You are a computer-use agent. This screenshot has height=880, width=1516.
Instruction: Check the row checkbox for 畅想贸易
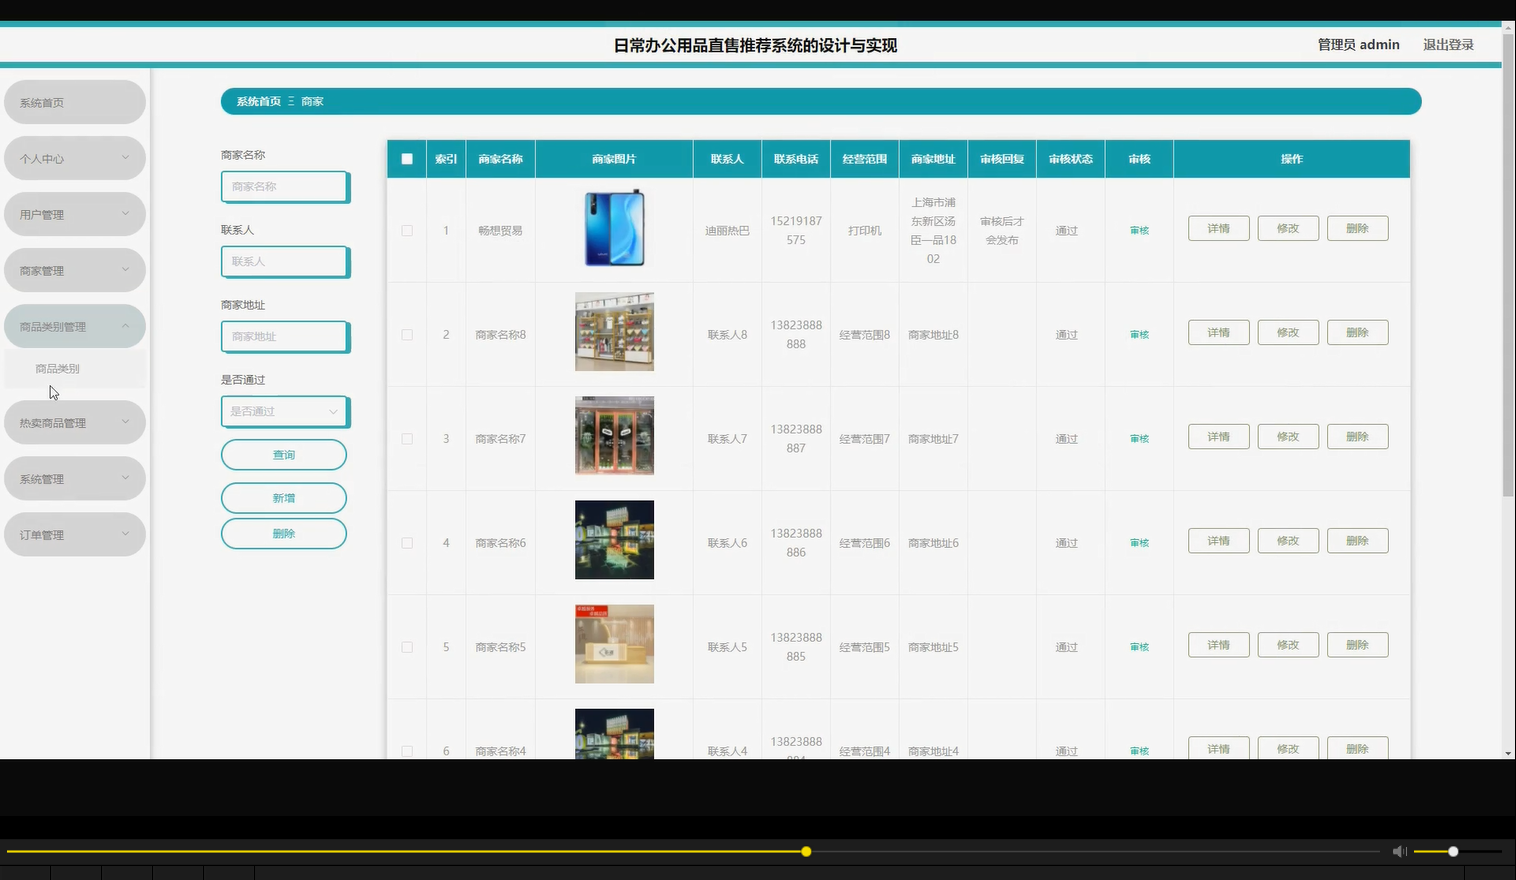pos(406,230)
